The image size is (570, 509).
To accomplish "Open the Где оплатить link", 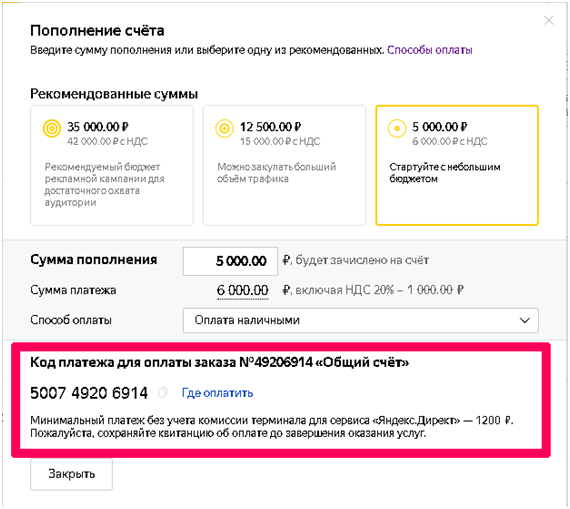I will (x=217, y=393).
